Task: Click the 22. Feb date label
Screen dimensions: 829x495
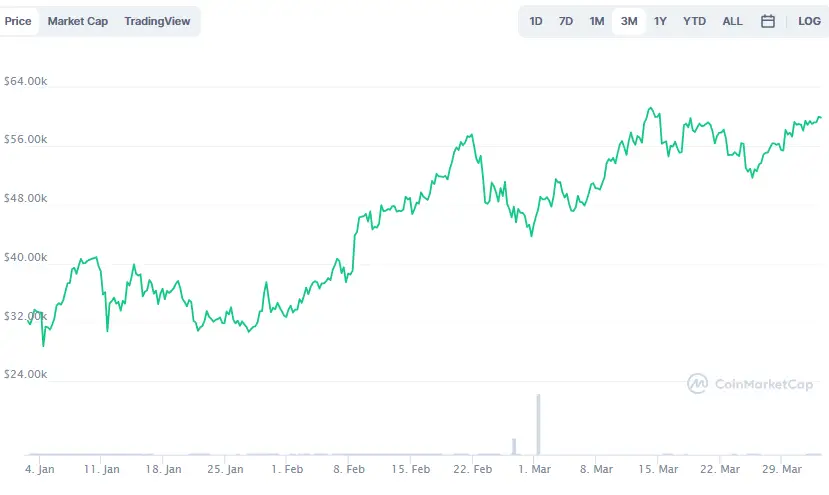Action: pos(473,469)
